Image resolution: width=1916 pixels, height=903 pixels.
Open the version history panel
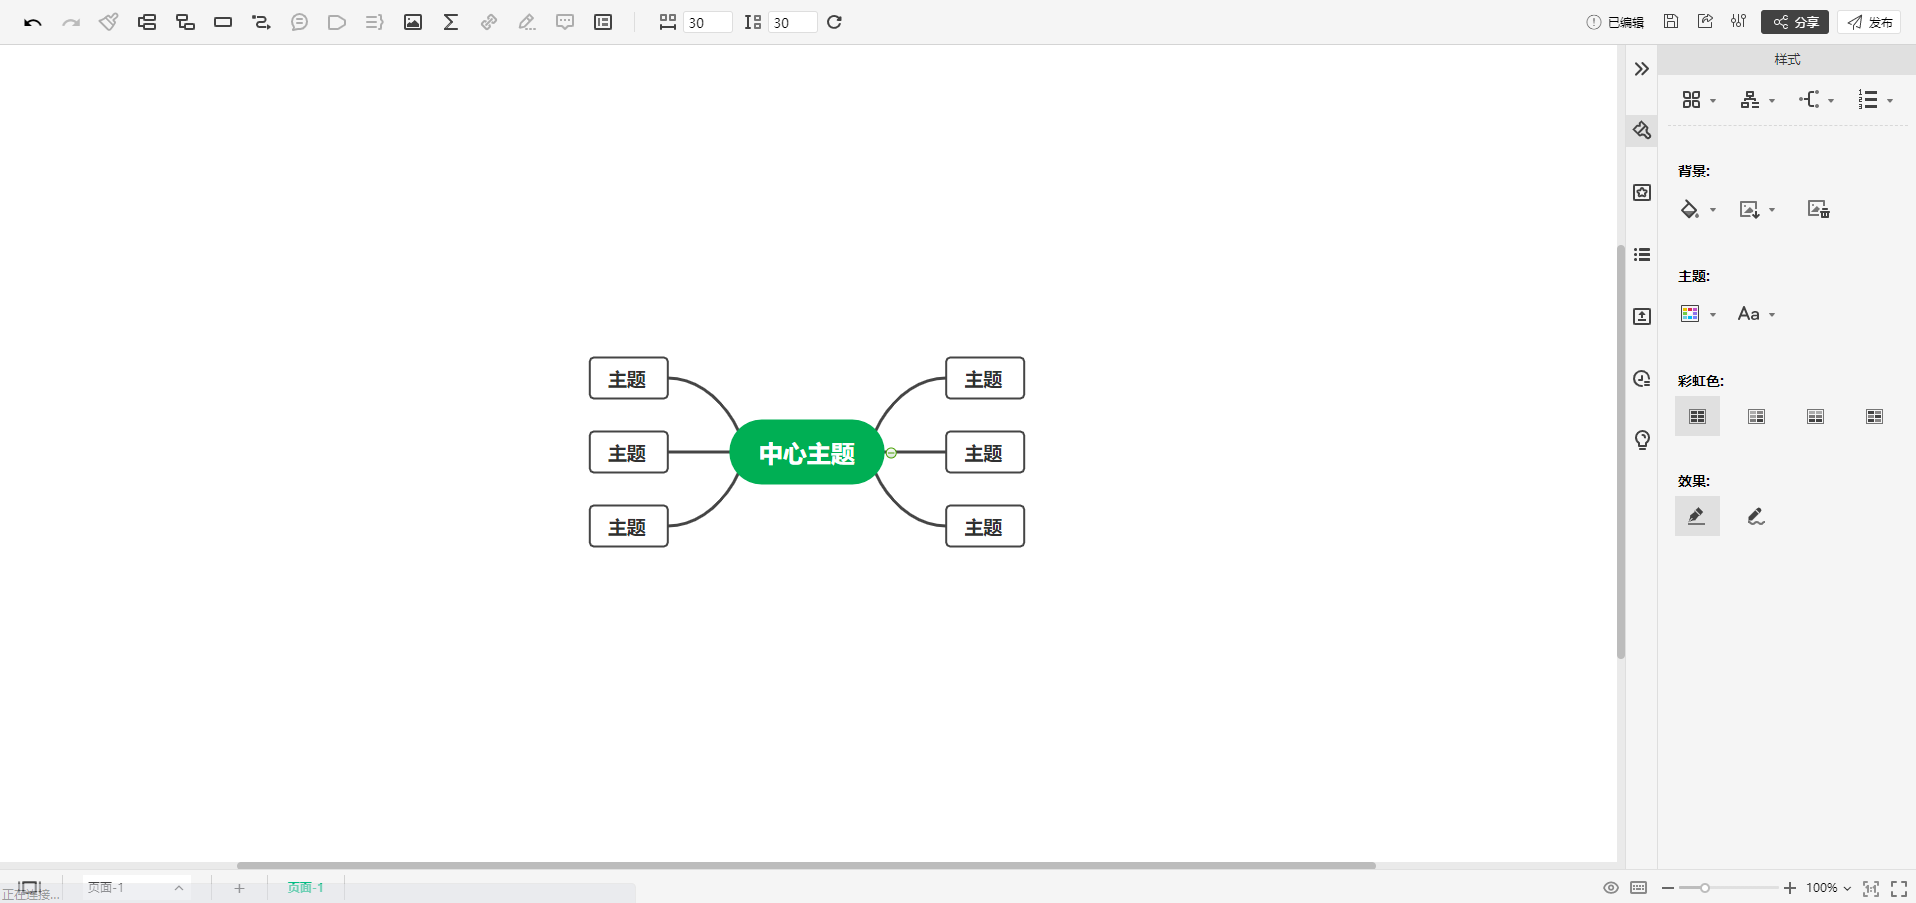tap(1641, 379)
